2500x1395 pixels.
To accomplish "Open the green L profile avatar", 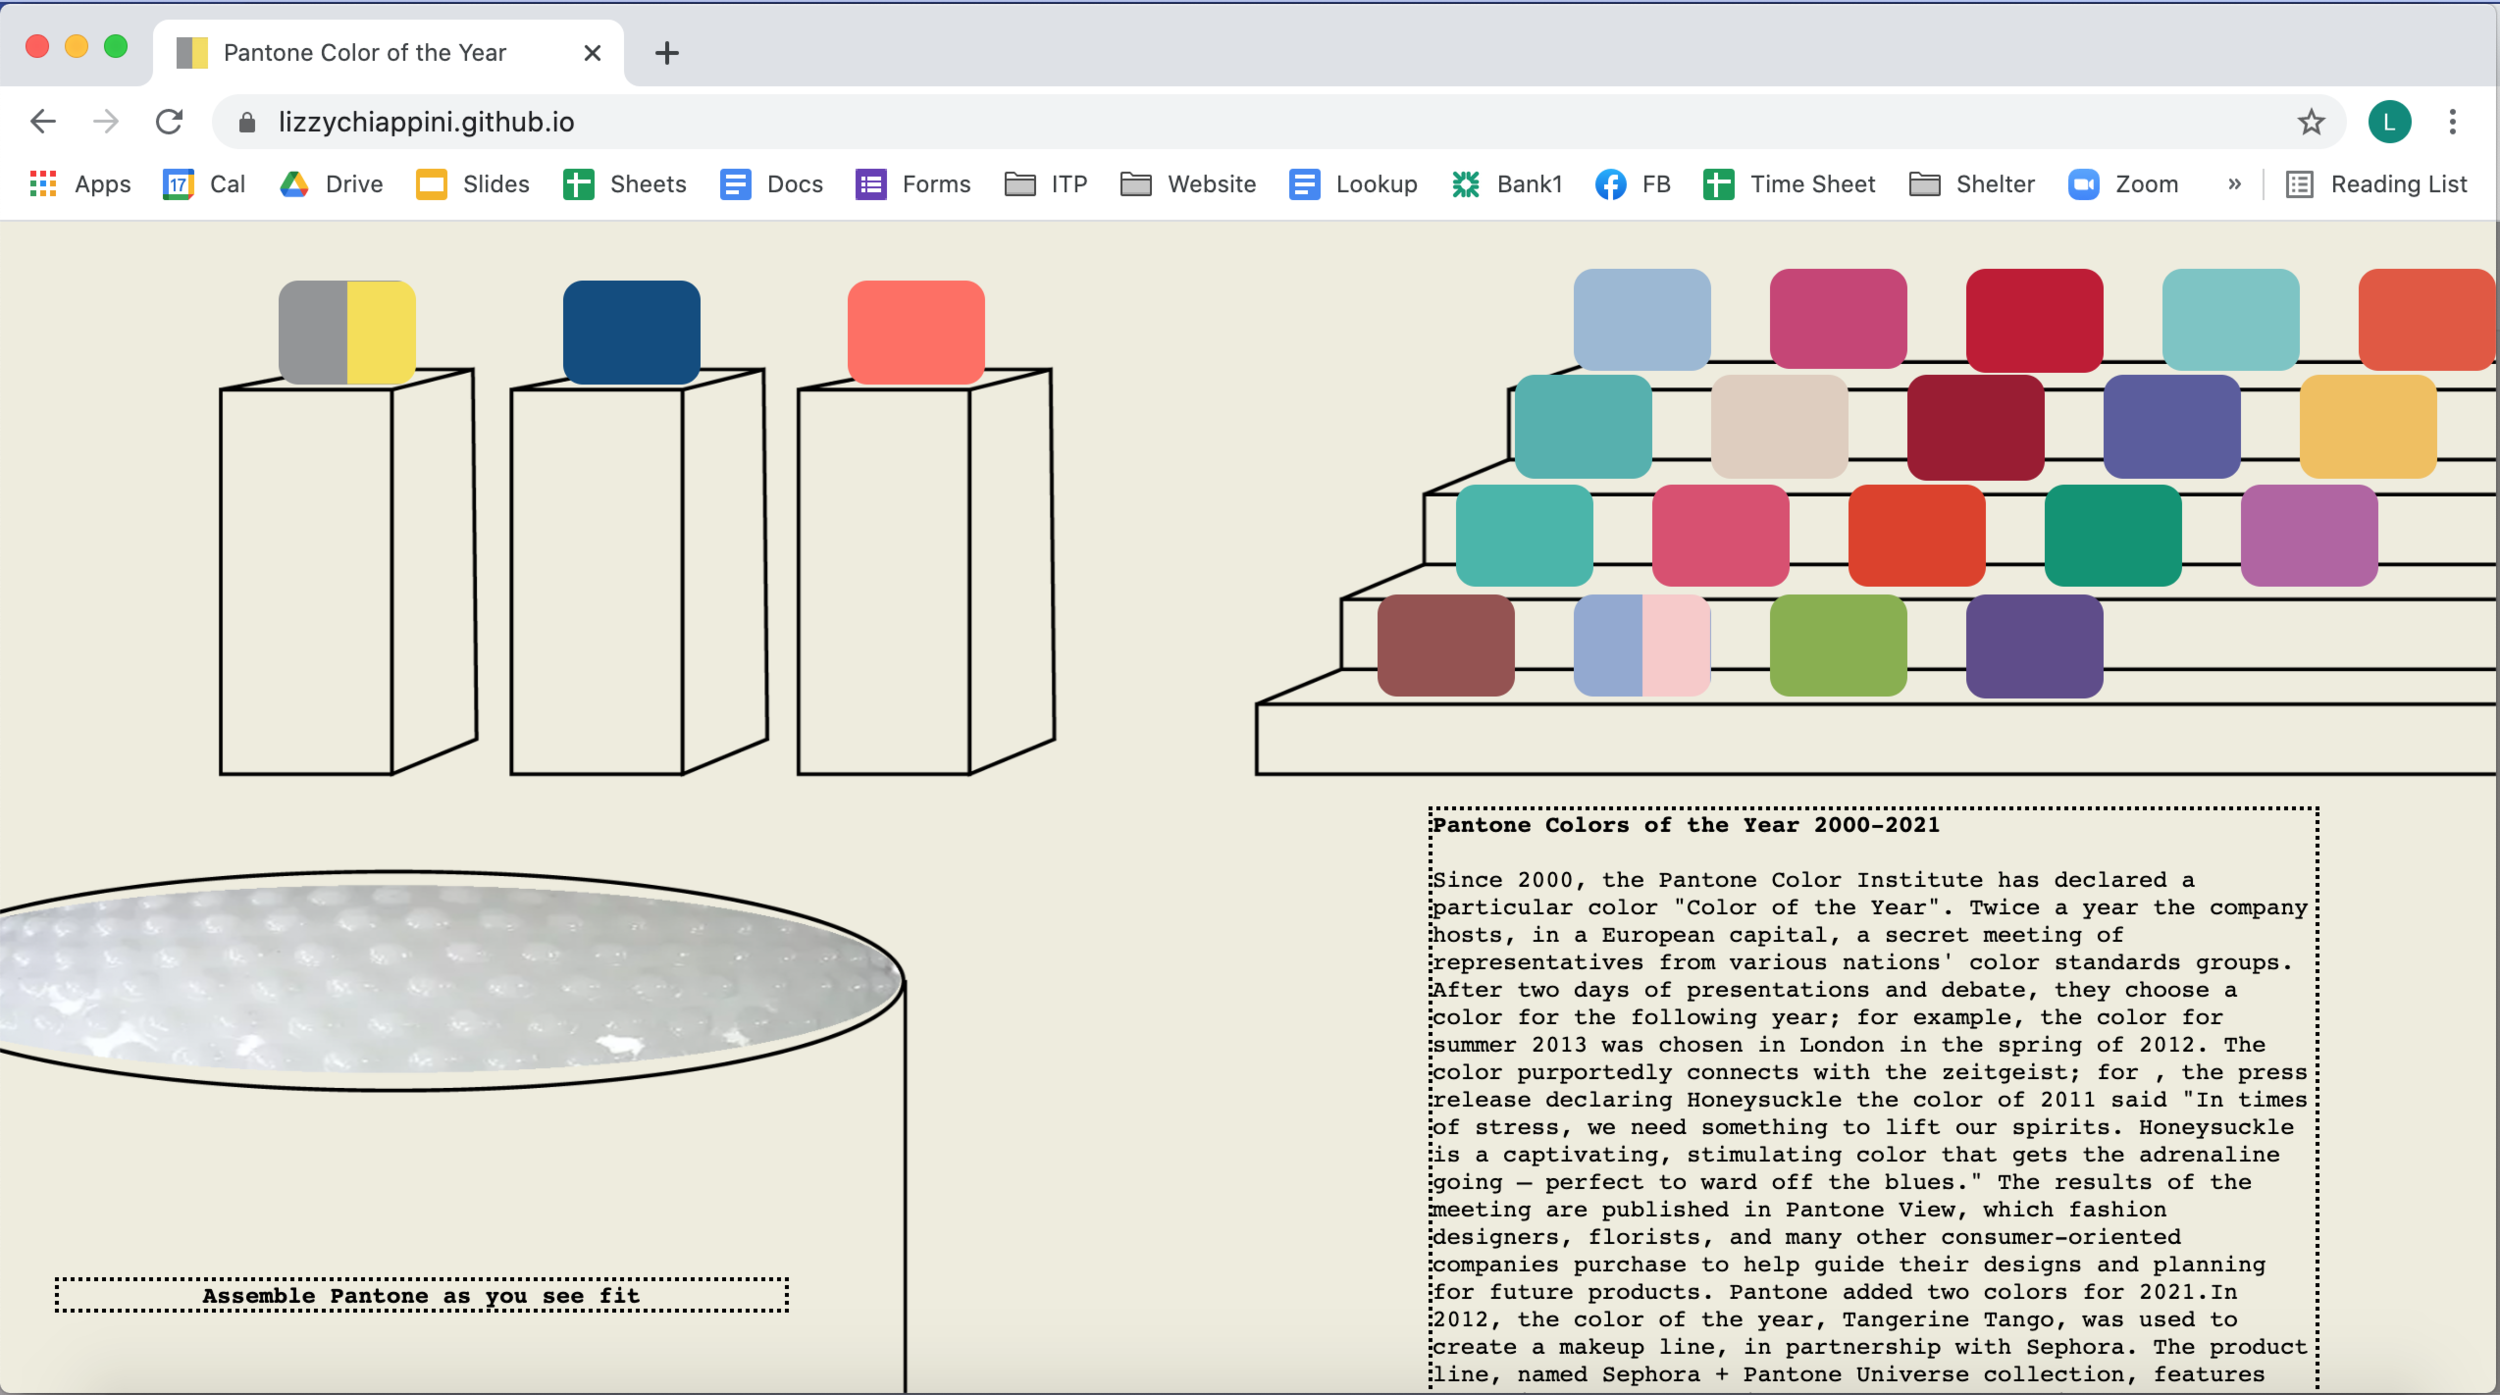I will [2389, 122].
